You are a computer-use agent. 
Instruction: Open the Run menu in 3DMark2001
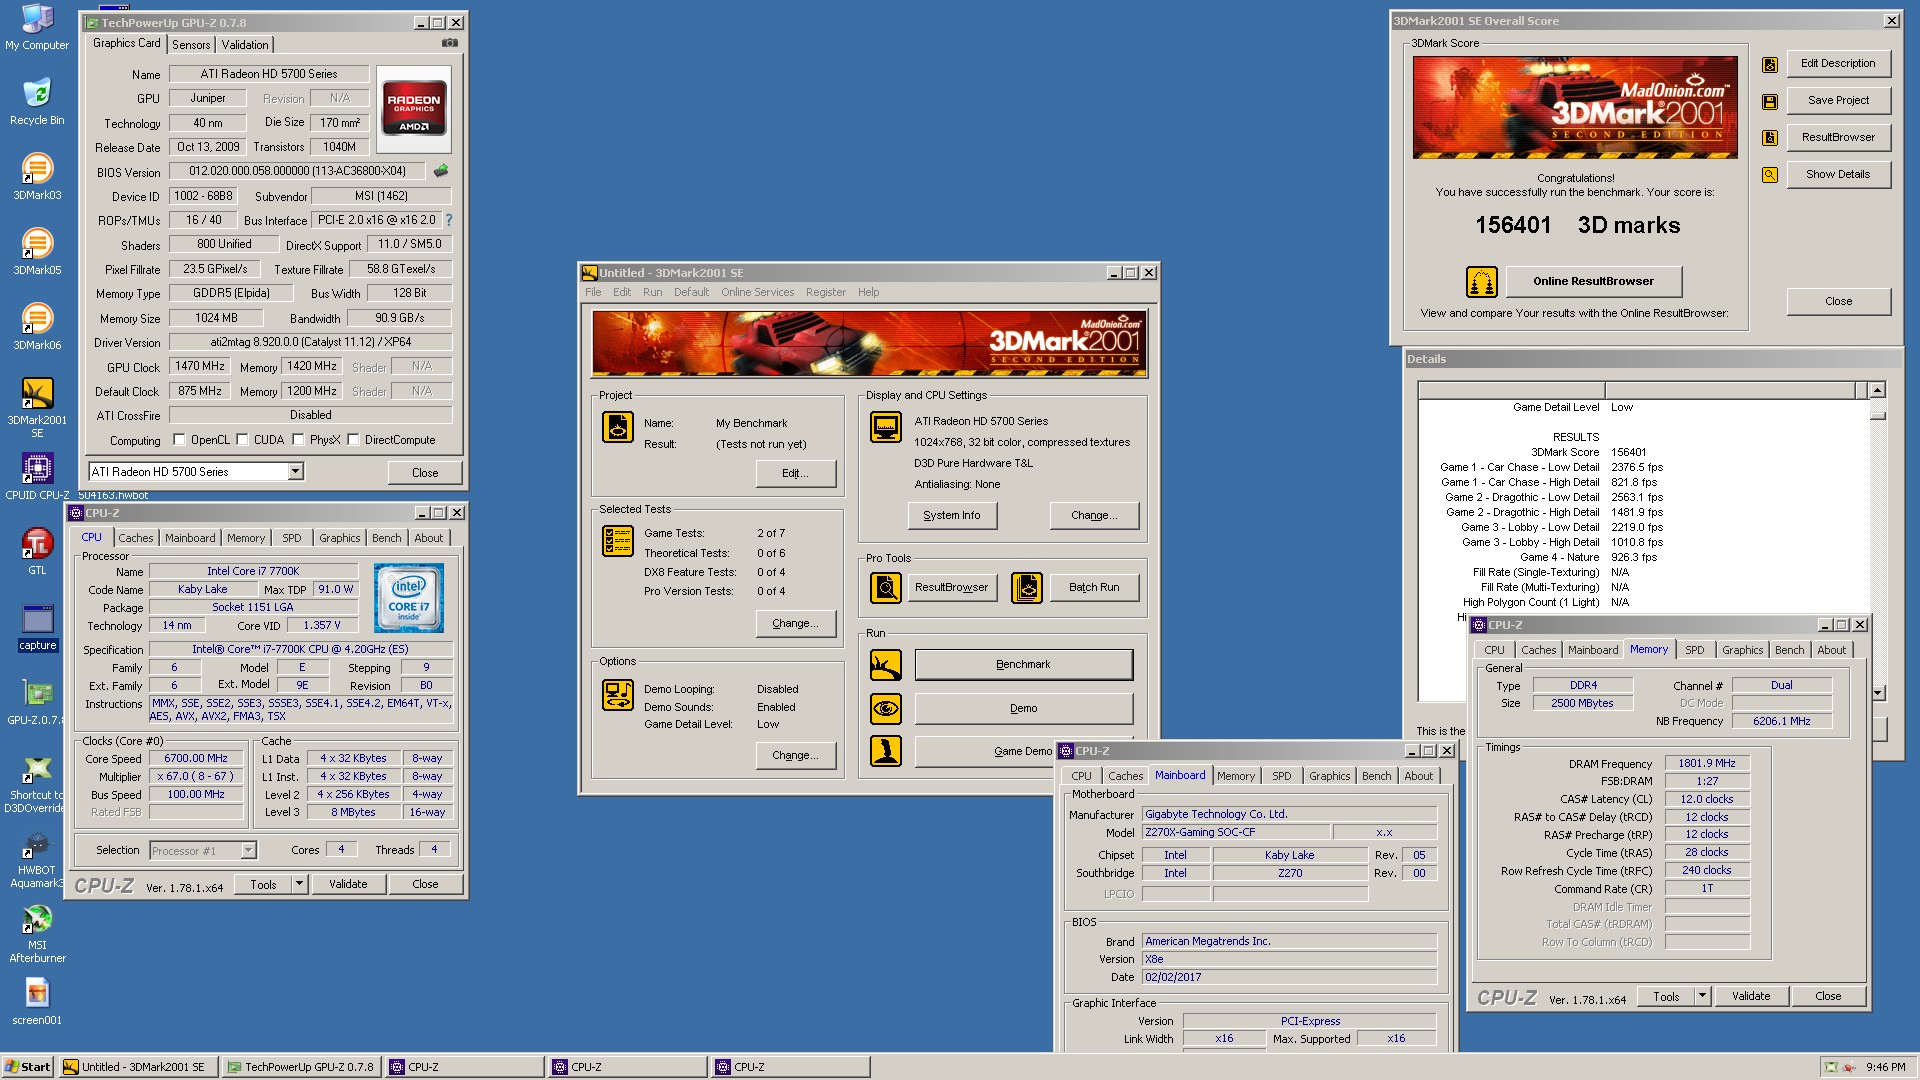point(652,292)
